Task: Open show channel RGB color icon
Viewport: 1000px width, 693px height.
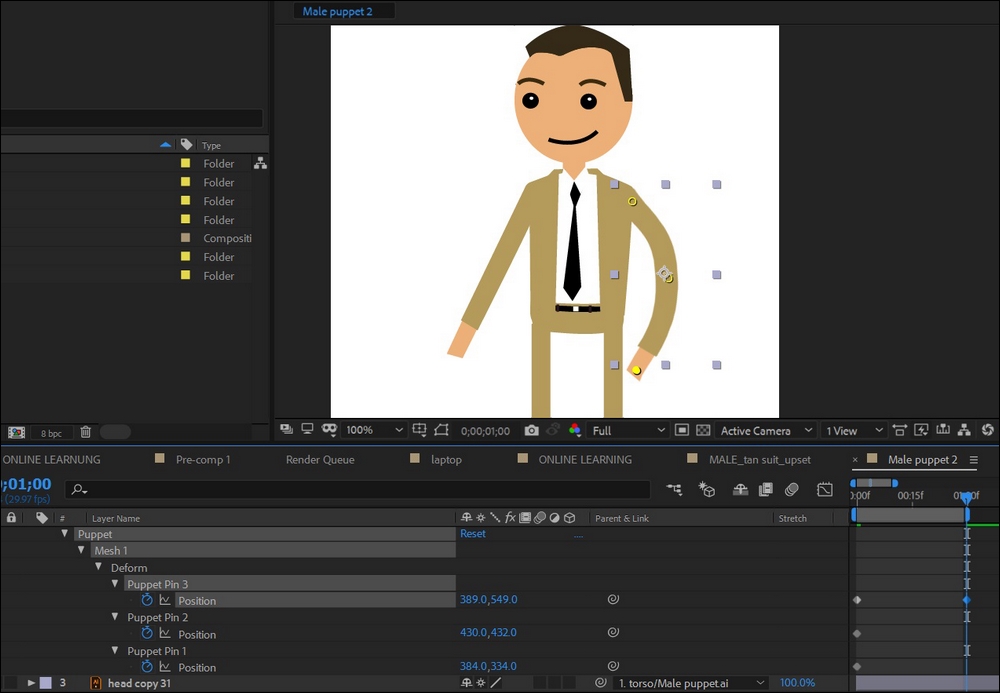Action: (575, 430)
